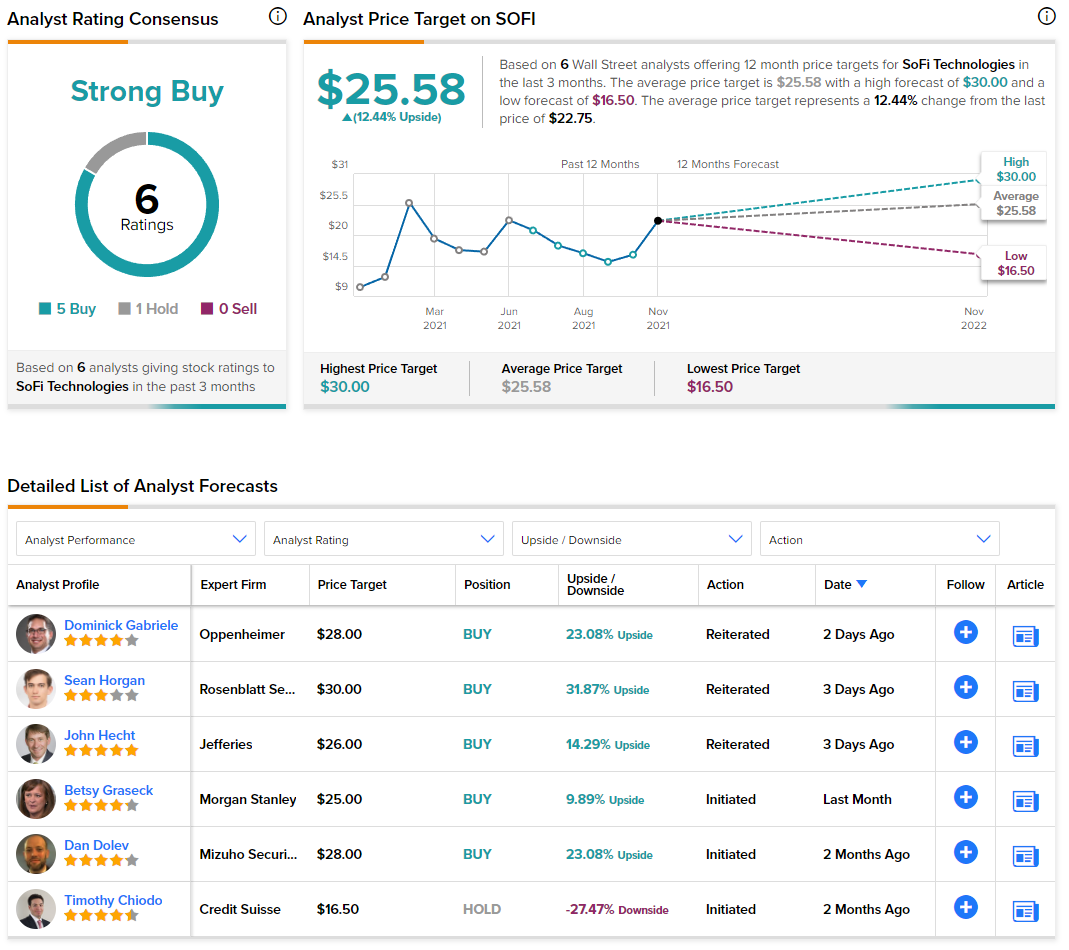Follow Dominick Gabriele with the plus icon

965,632
